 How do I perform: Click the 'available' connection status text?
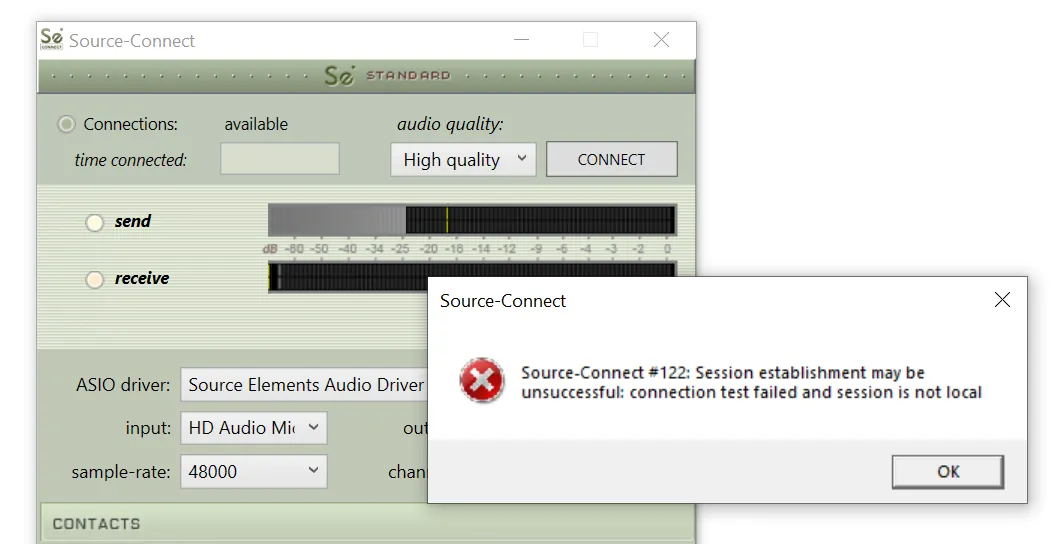256,124
